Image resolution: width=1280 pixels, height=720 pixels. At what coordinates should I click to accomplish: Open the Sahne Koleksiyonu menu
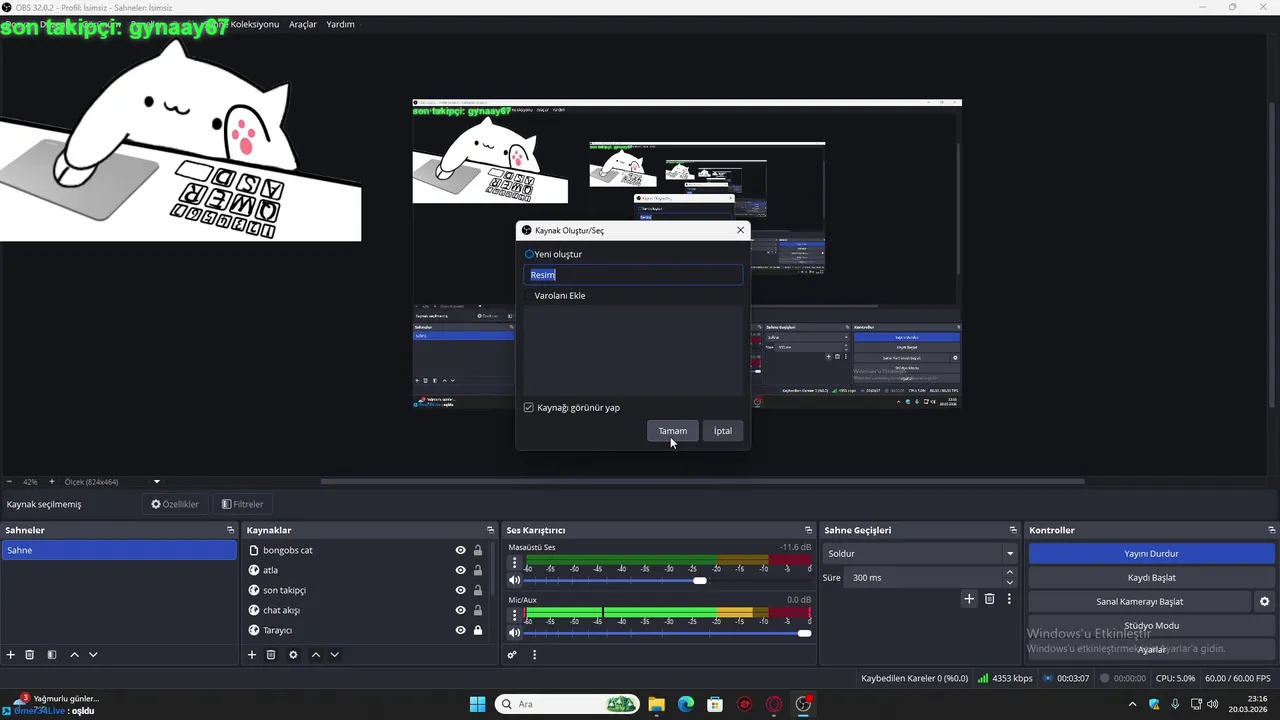[244, 24]
